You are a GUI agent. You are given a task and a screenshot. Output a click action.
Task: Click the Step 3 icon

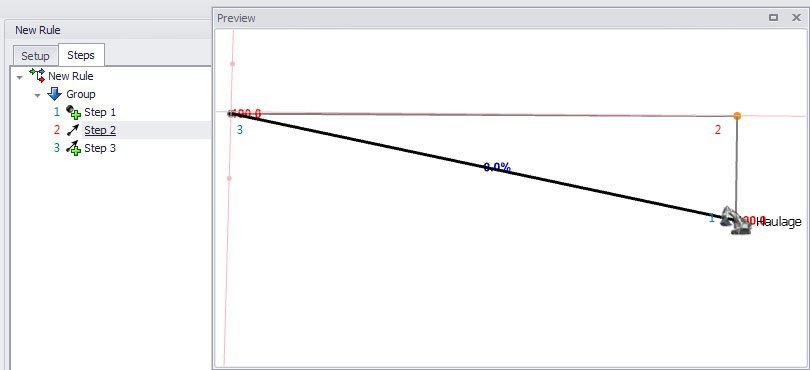pyautogui.click(x=73, y=148)
